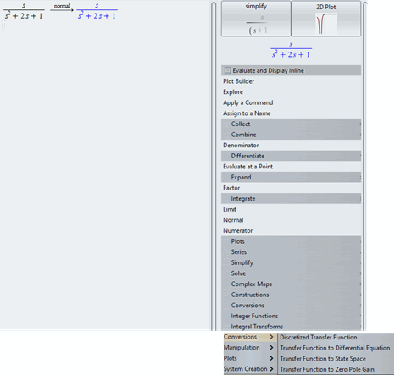Open the System Creation submenu arrow

pos(271,369)
